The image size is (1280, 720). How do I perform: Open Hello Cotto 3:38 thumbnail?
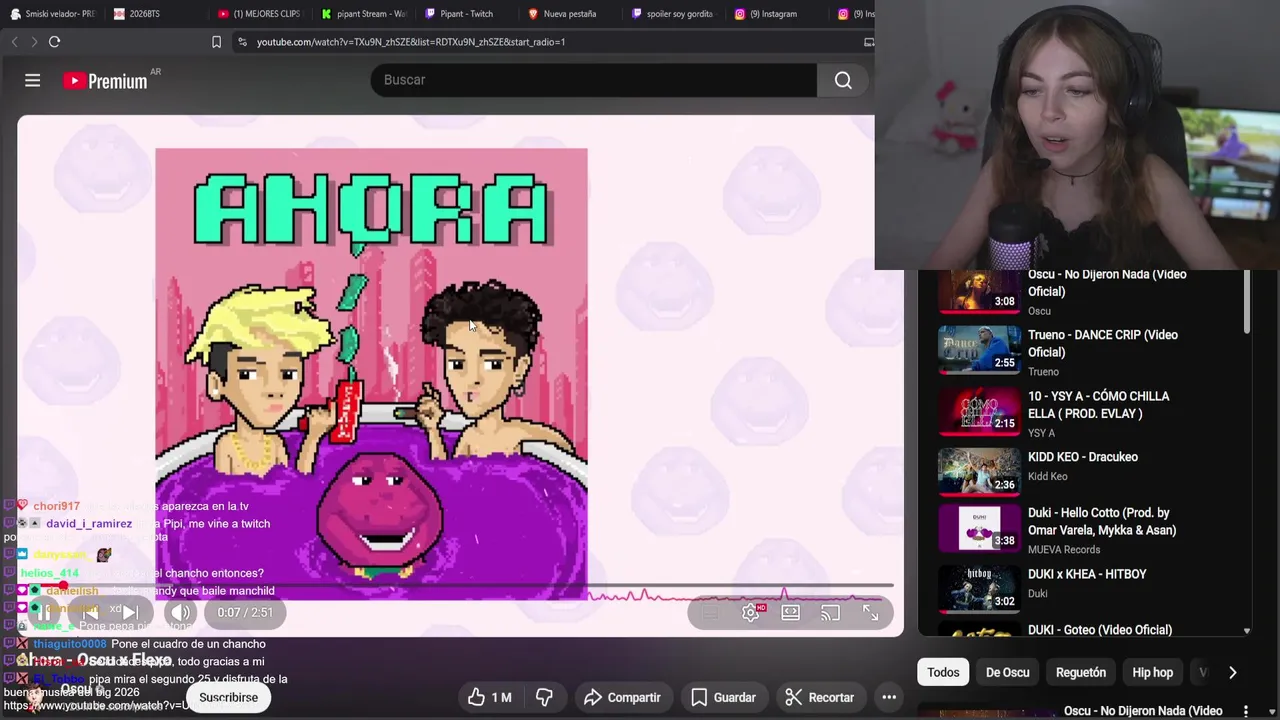point(979,528)
